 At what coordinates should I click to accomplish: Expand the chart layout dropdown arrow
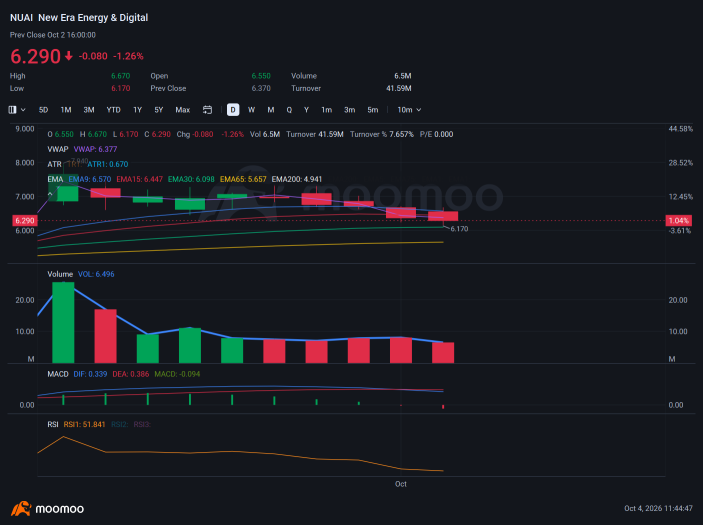coord(23,110)
